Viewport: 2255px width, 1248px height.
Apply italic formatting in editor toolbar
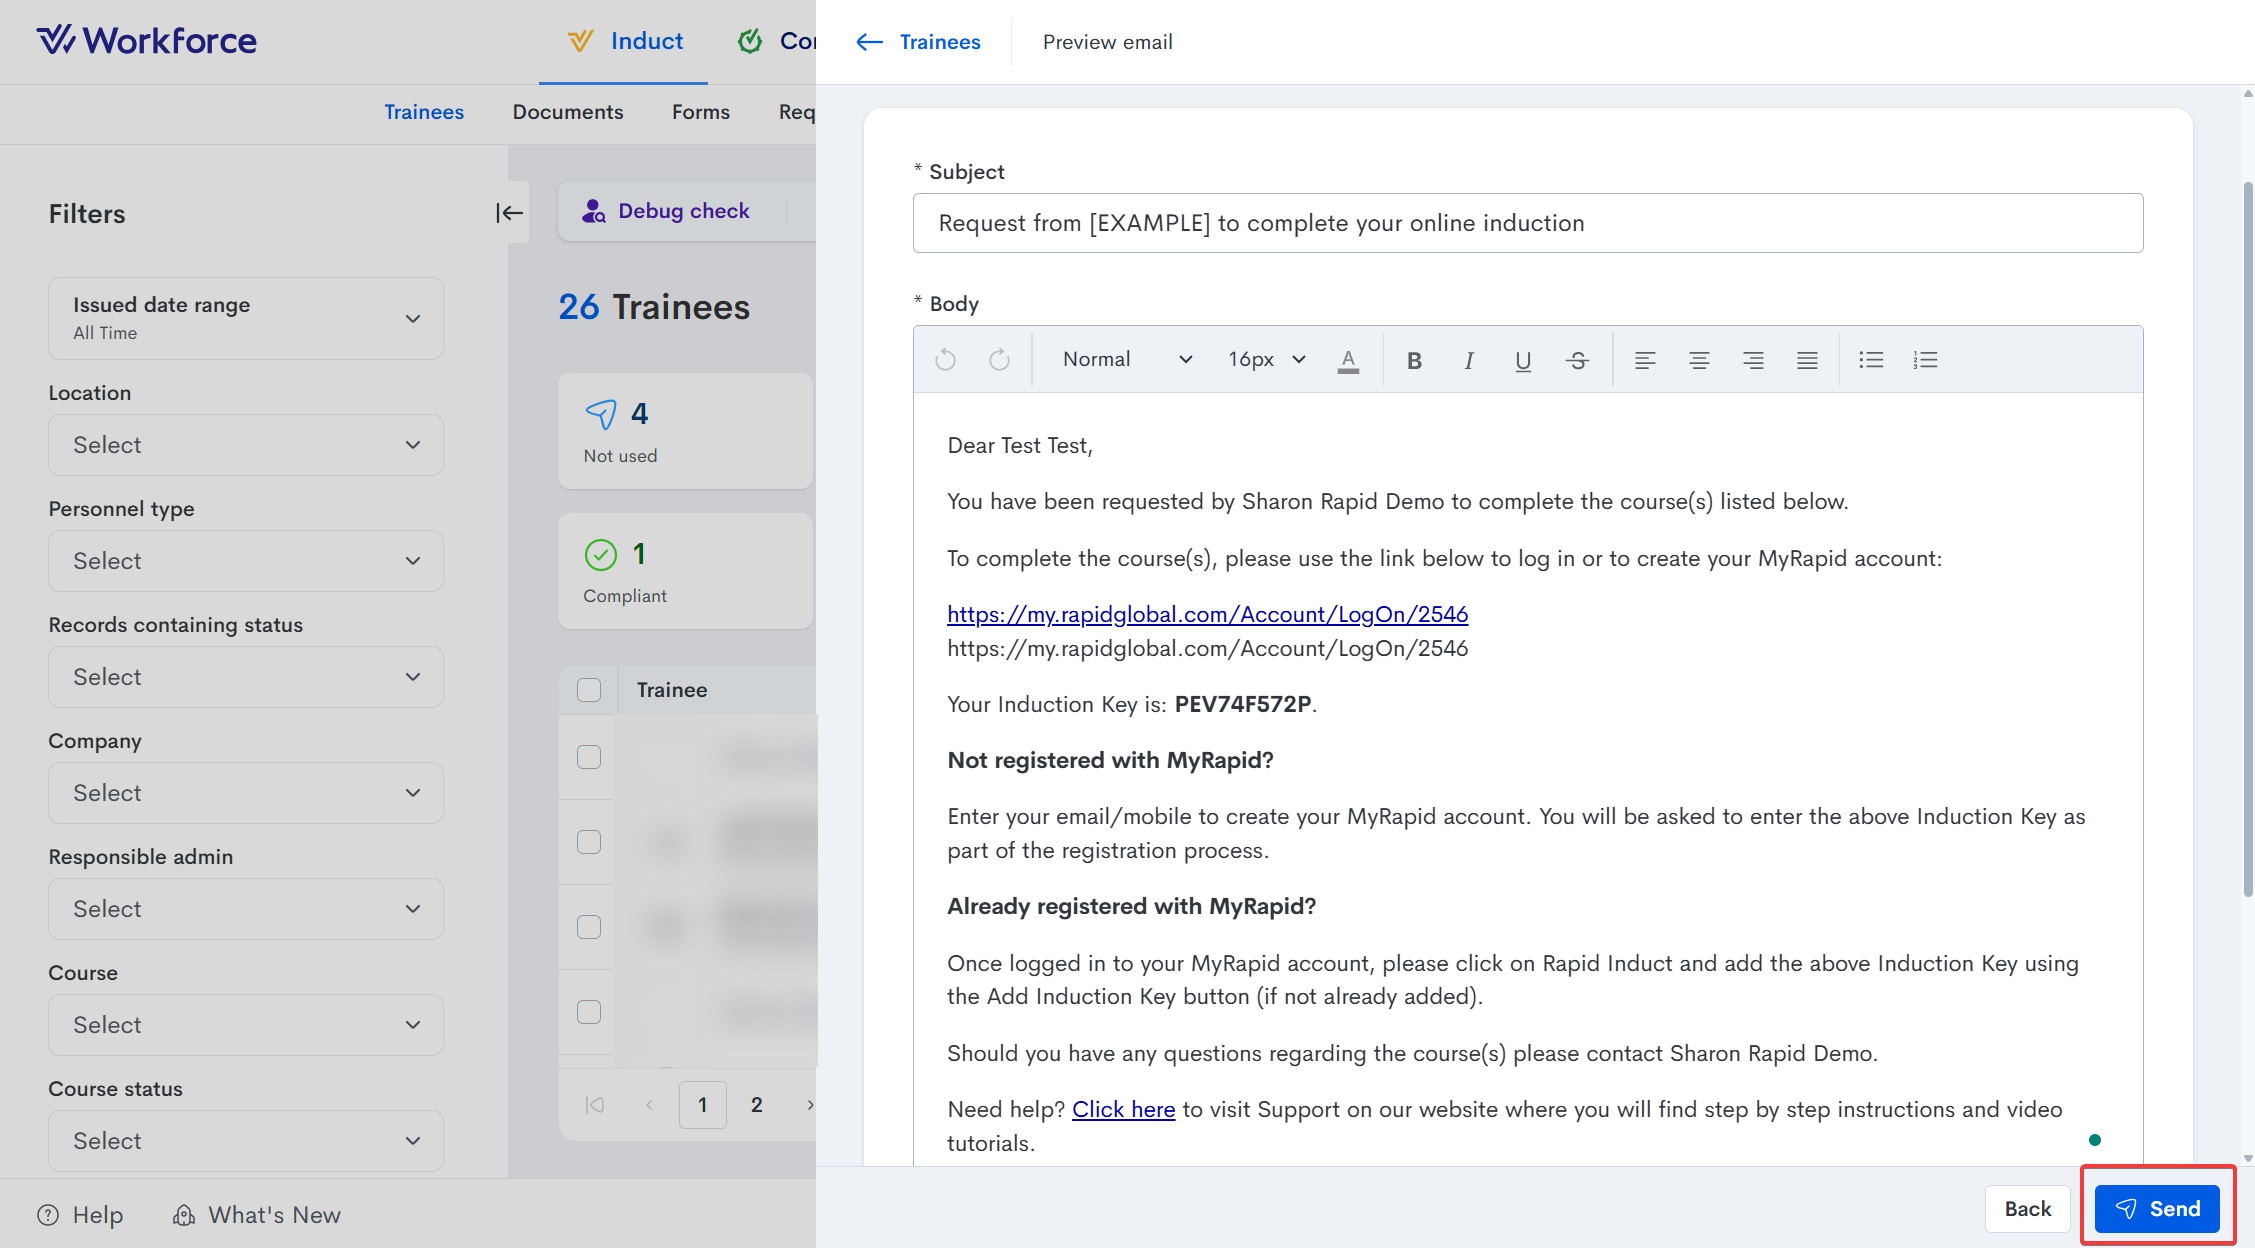[x=1468, y=360]
